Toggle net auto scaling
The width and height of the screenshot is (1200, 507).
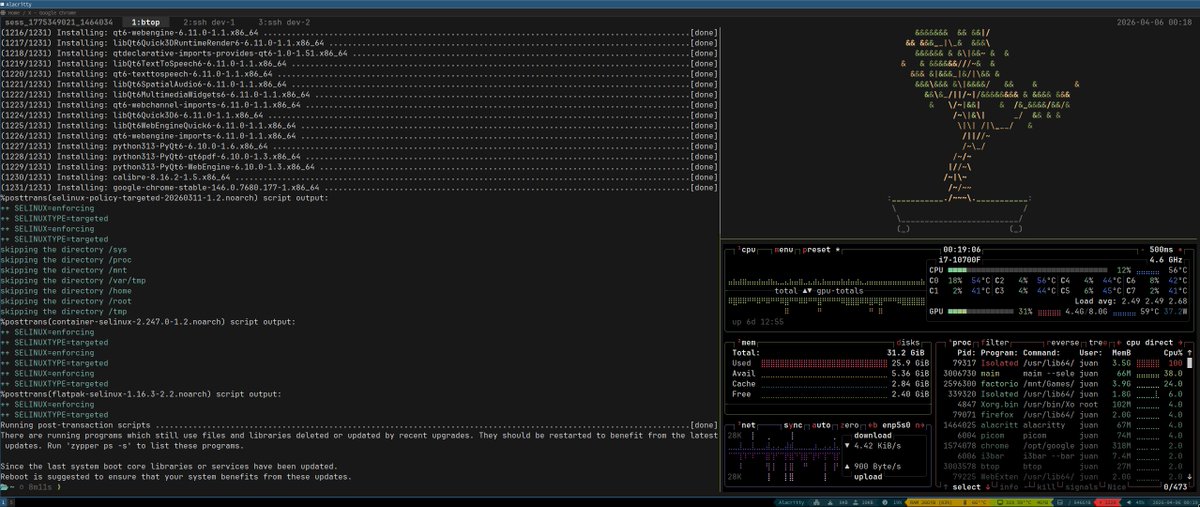(x=821, y=425)
